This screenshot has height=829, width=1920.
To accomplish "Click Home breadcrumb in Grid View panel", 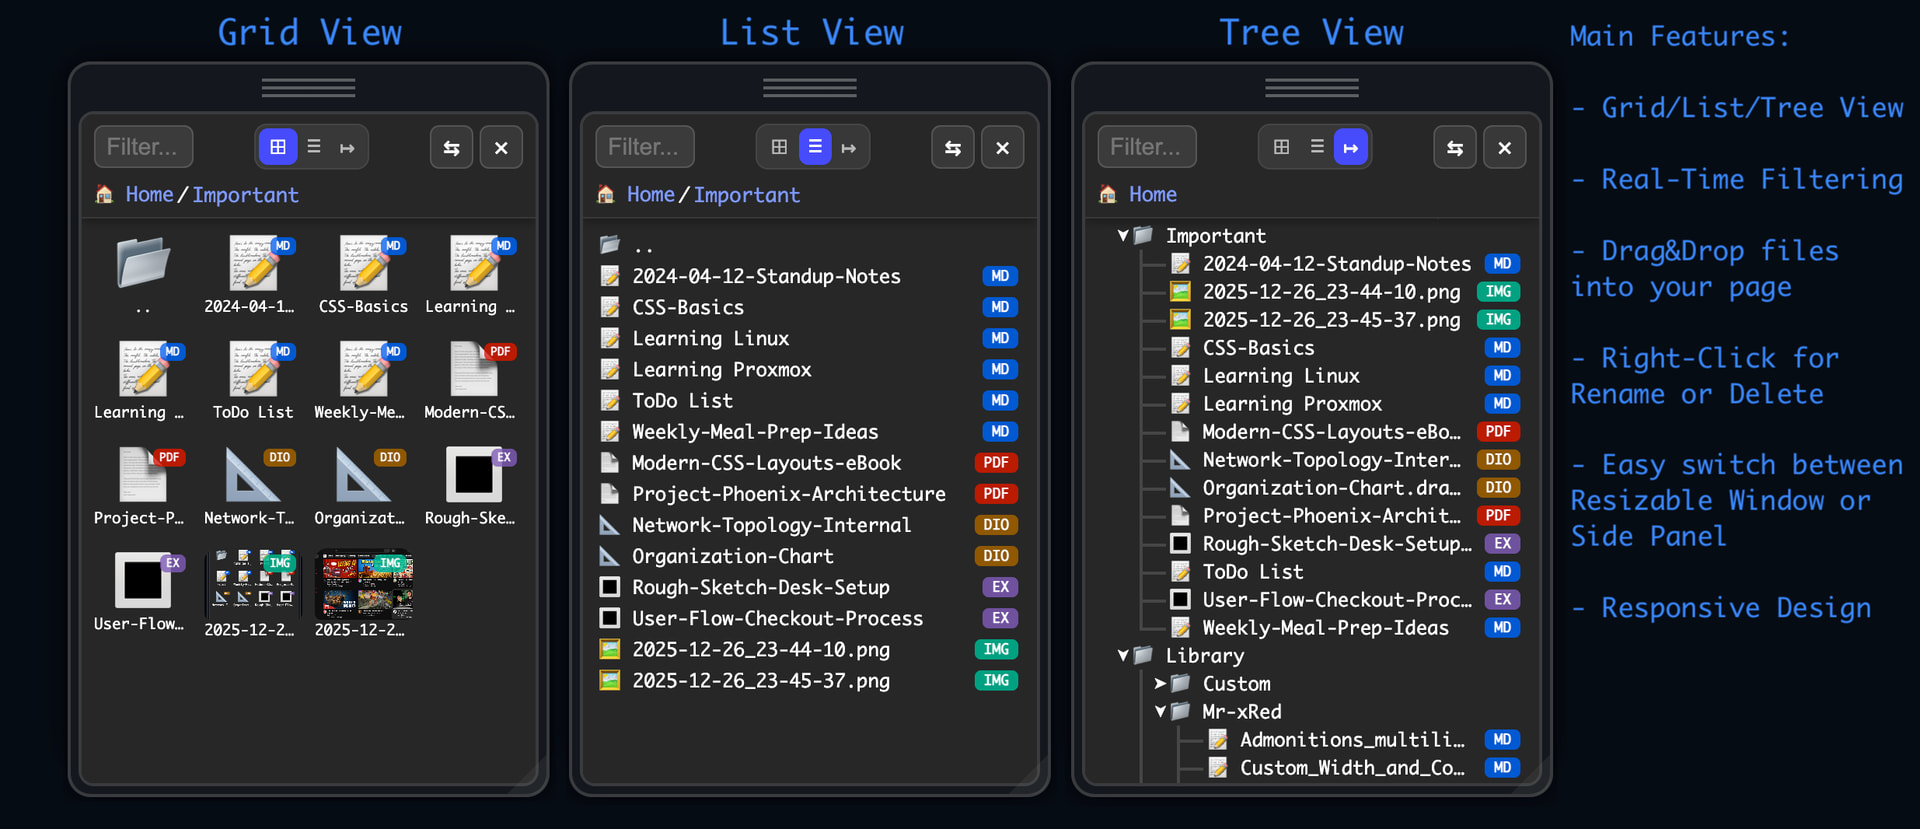I will 149,195.
